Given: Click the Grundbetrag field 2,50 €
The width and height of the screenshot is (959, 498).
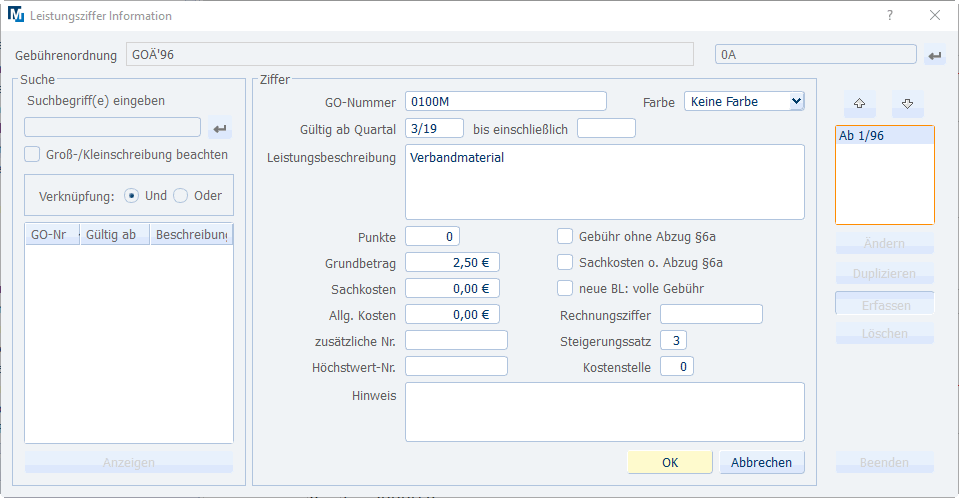Looking at the screenshot, I should (x=452, y=262).
